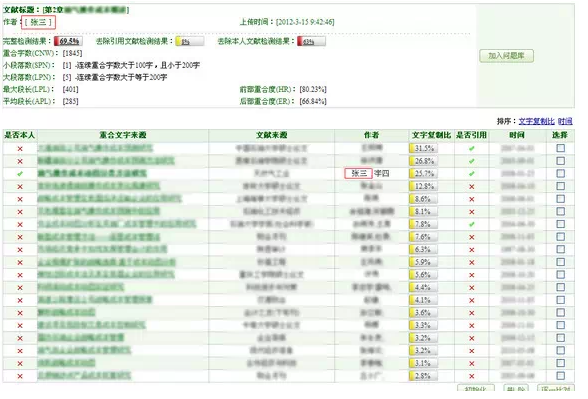Click the green check under 是否引用 in 7.8% row
Image resolution: width=588 pixels, height=399 pixels.
(x=472, y=224)
